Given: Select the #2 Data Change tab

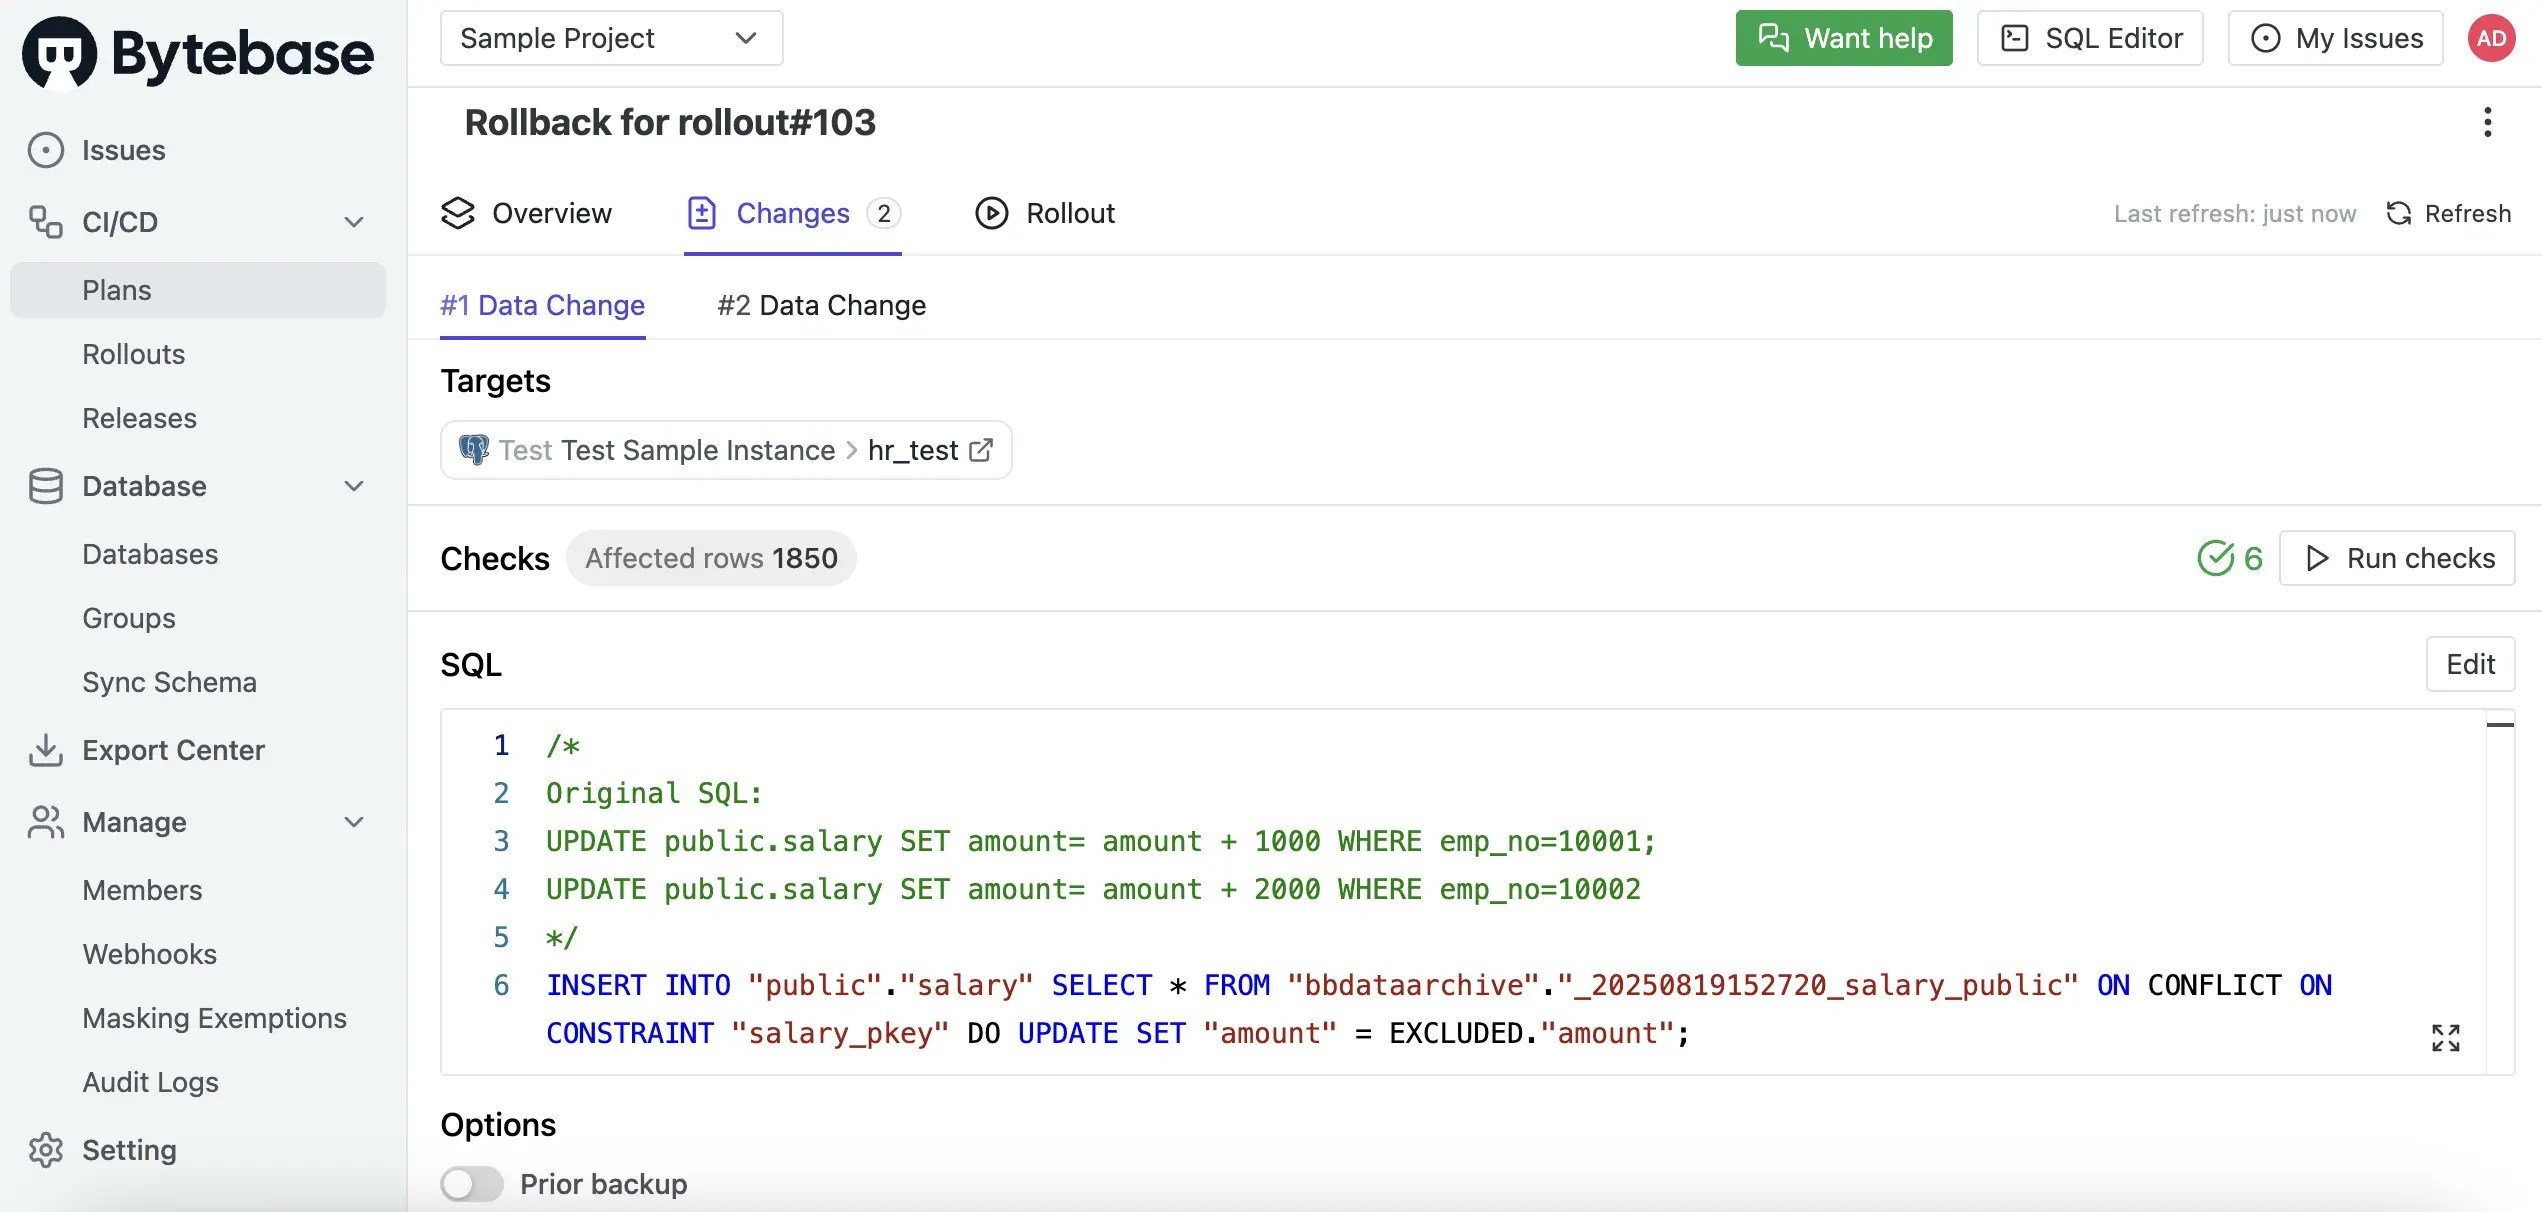Looking at the screenshot, I should coord(821,305).
